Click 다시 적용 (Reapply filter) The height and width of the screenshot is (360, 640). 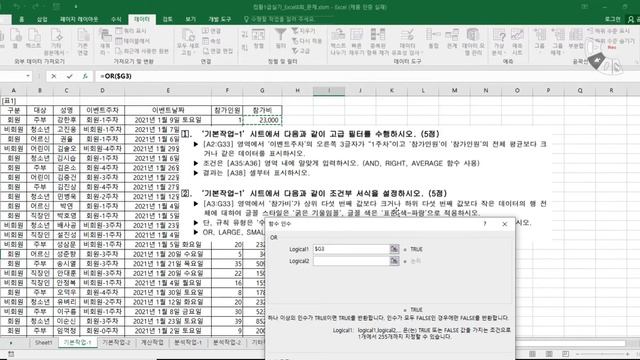point(307,41)
